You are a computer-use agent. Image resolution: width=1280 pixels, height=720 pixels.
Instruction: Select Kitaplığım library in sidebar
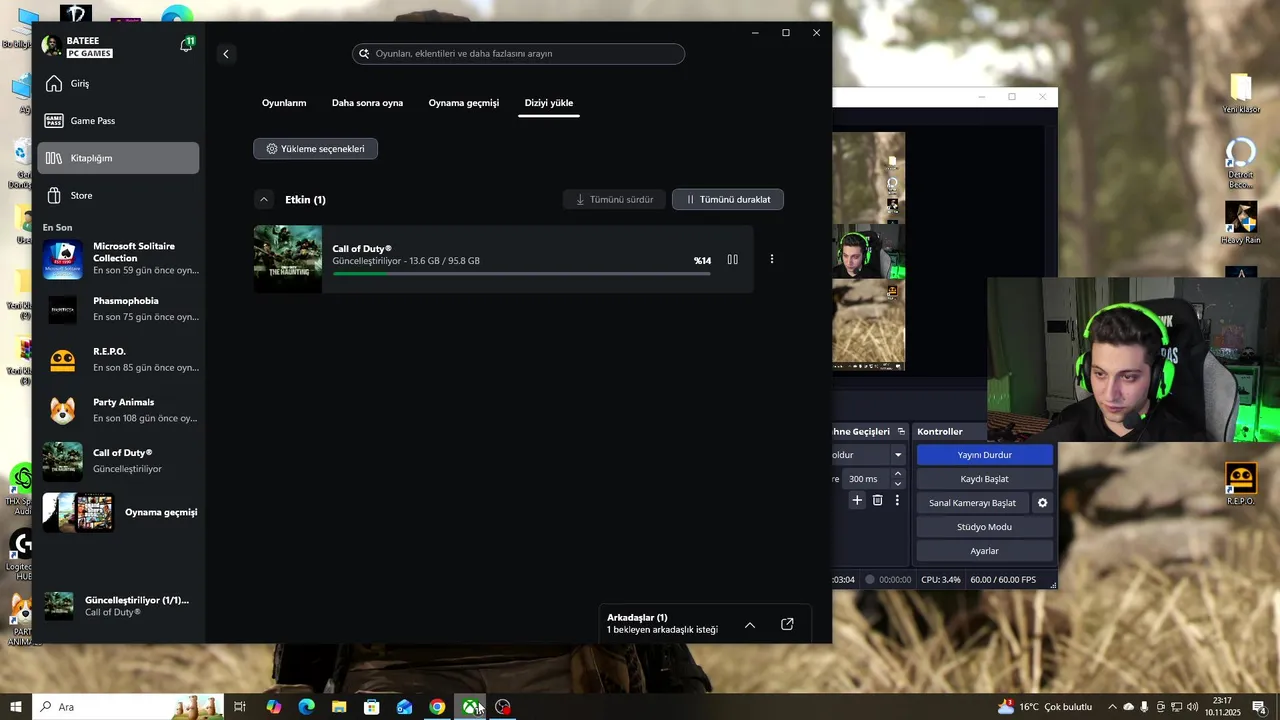(x=118, y=158)
